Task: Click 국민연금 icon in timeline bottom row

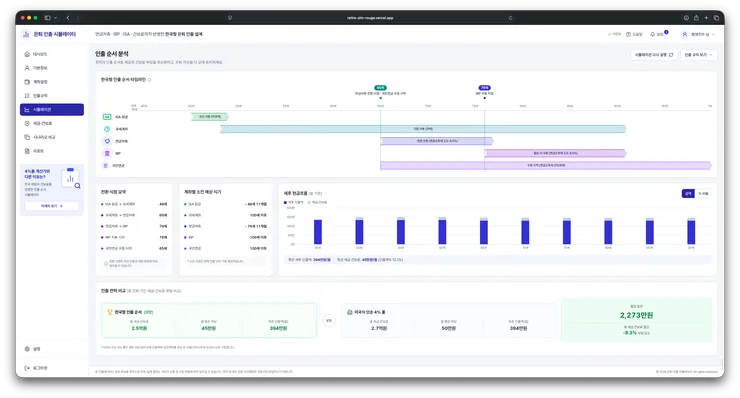Action: [106, 166]
